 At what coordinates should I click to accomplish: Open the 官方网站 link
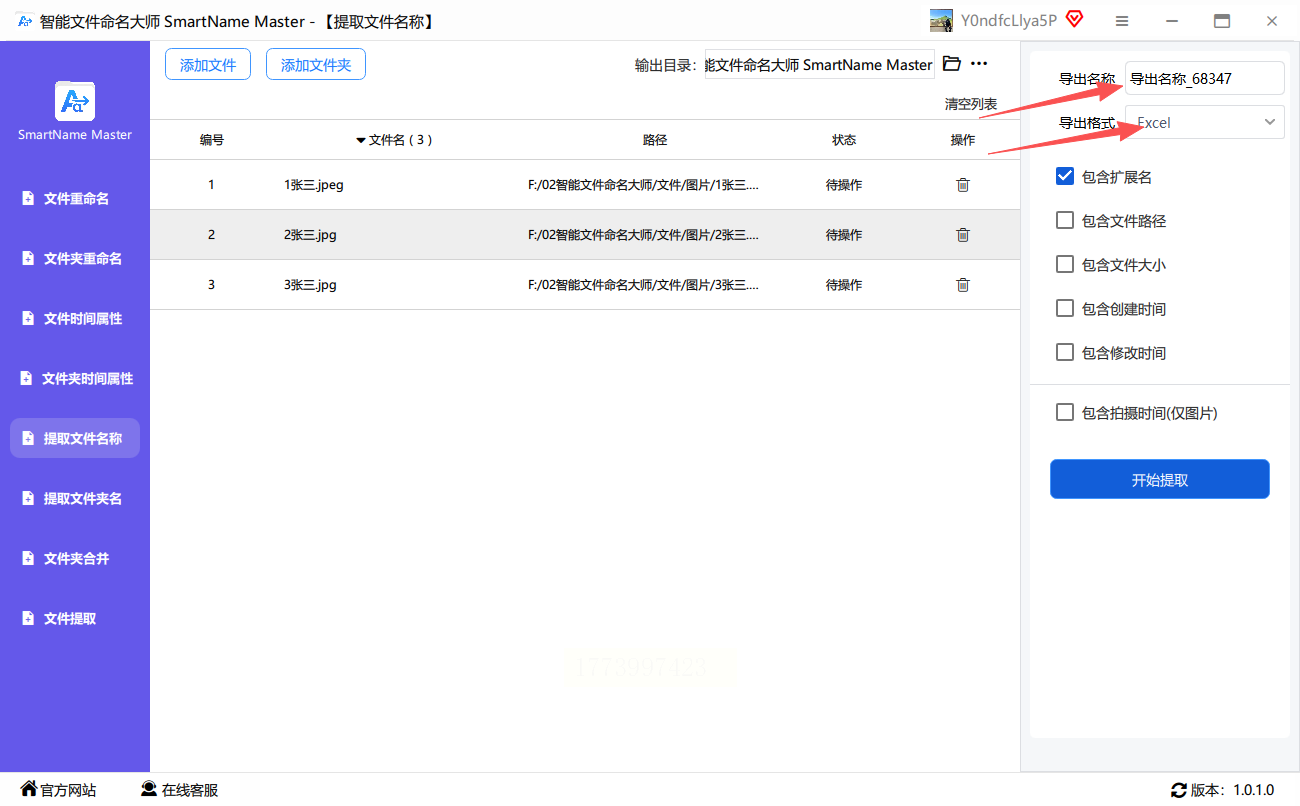59,790
